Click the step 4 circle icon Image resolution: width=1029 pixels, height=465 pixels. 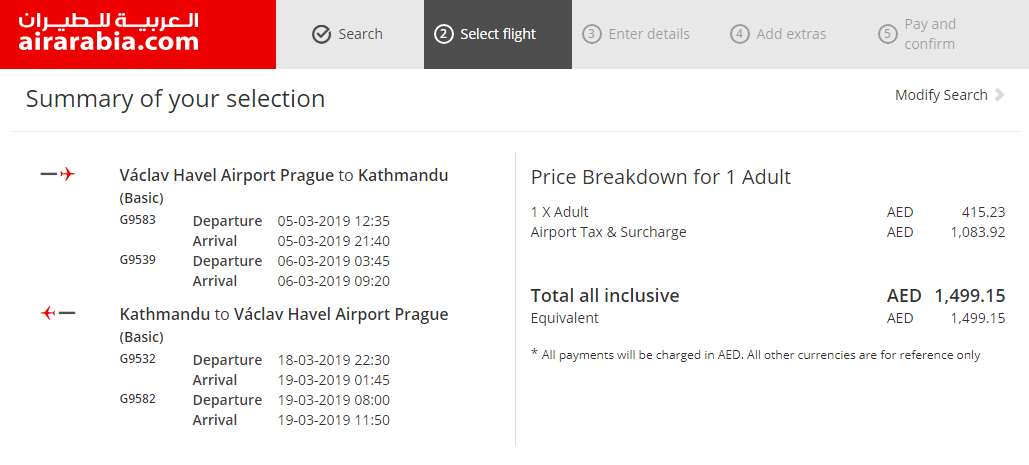(x=740, y=34)
